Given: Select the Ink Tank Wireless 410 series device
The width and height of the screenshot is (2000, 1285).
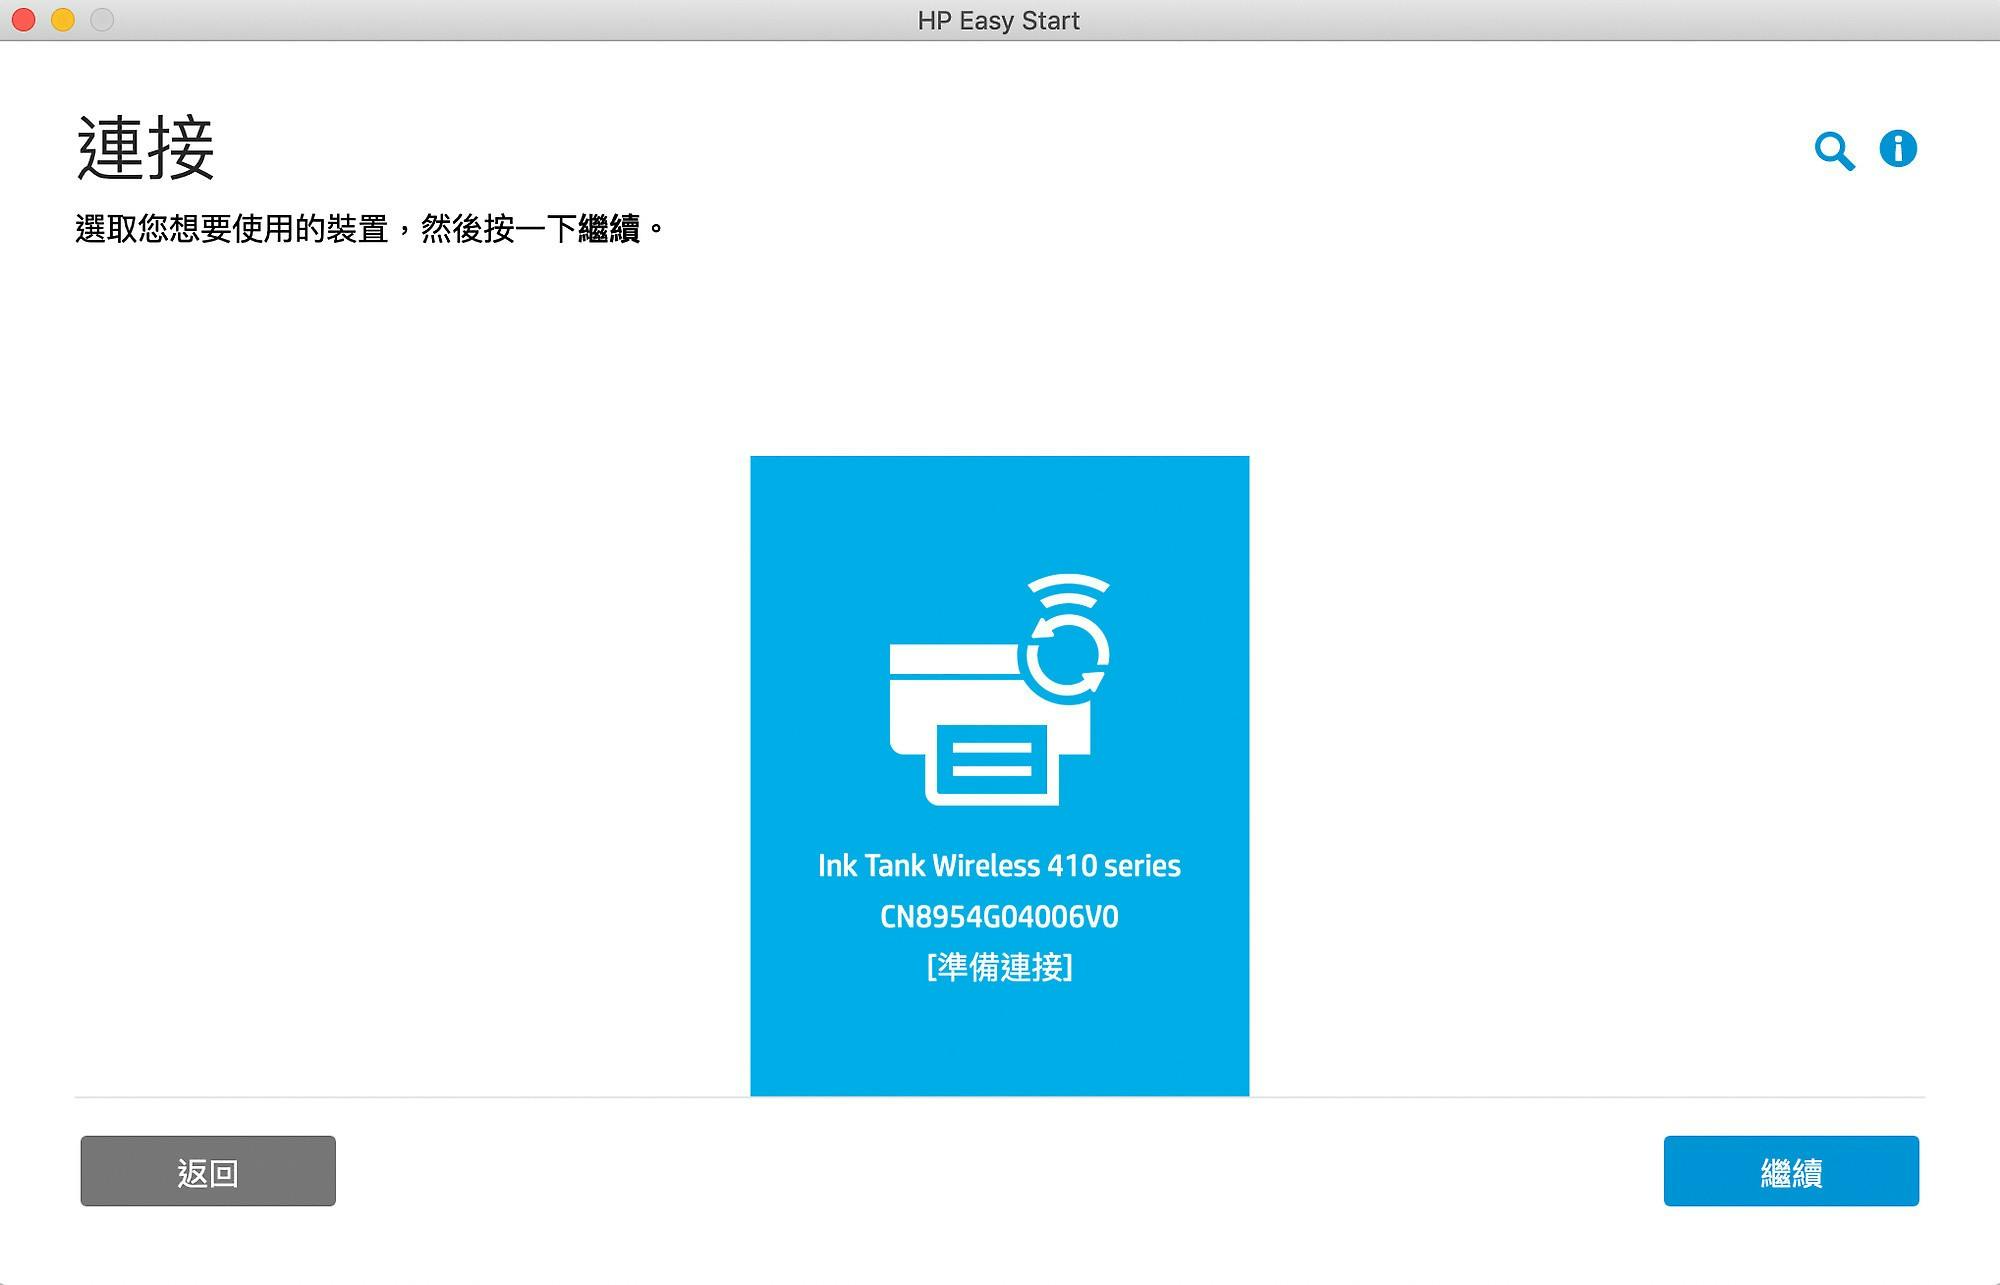Looking at the screenshot, I should (x=1000, y=776).
